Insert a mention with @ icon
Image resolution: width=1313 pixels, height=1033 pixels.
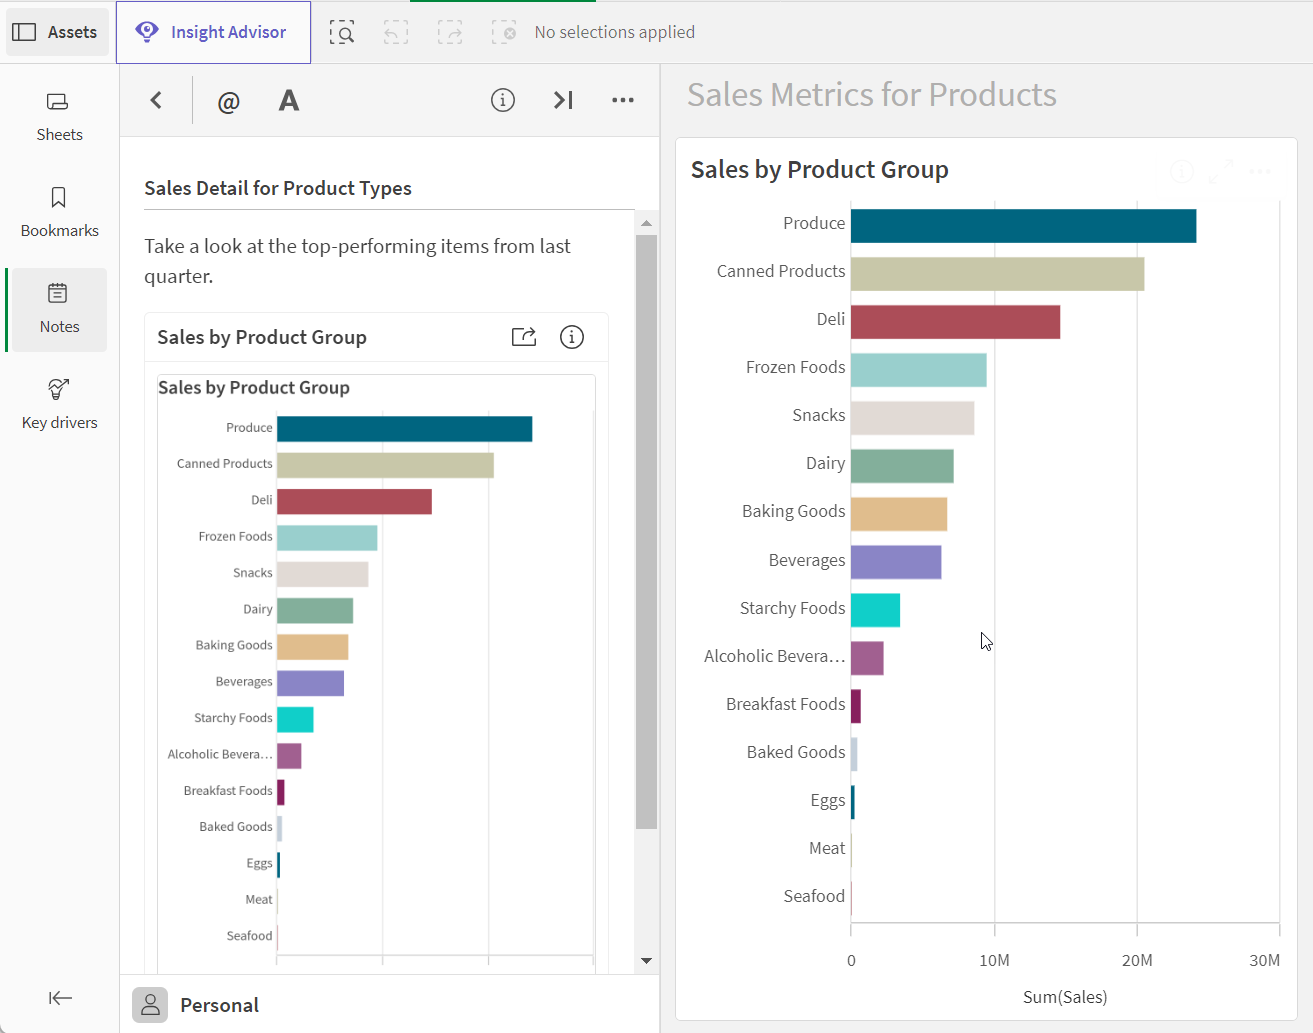tap(229, 101)
